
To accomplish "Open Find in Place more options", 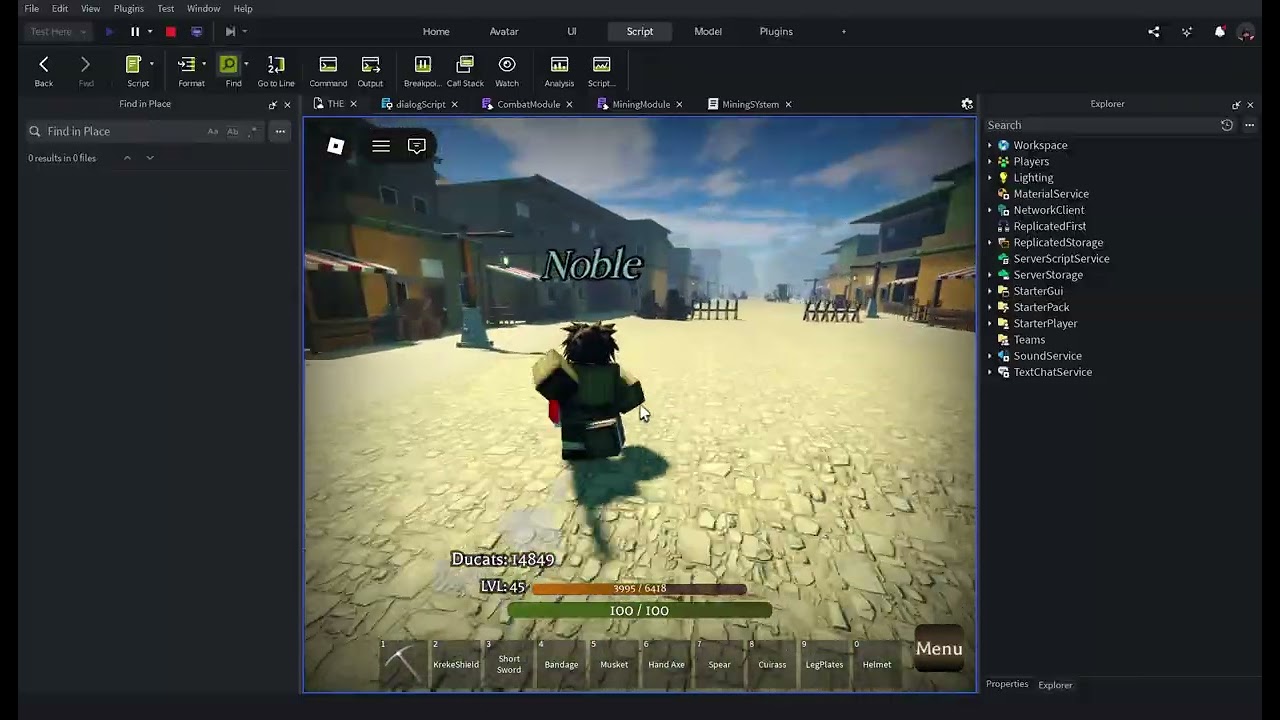I will (x=280, y=131).
